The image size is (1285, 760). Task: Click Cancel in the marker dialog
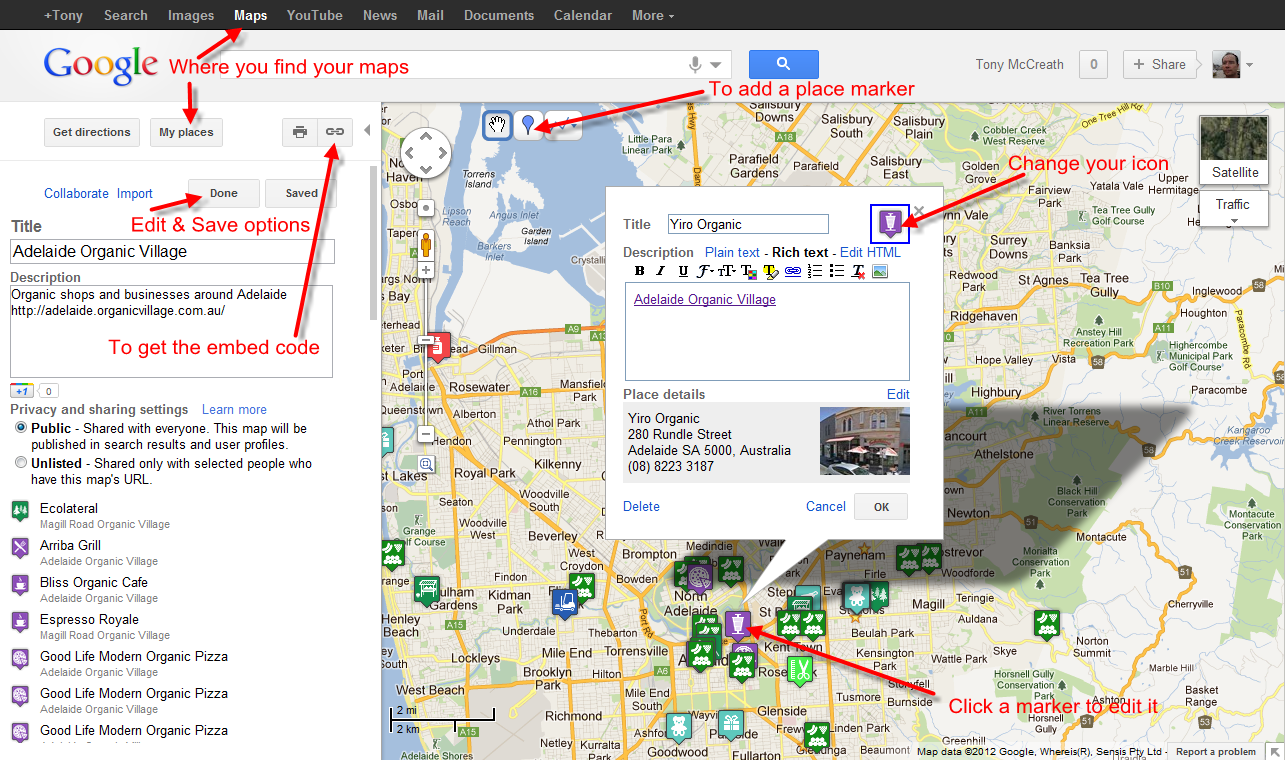point(826,506)
